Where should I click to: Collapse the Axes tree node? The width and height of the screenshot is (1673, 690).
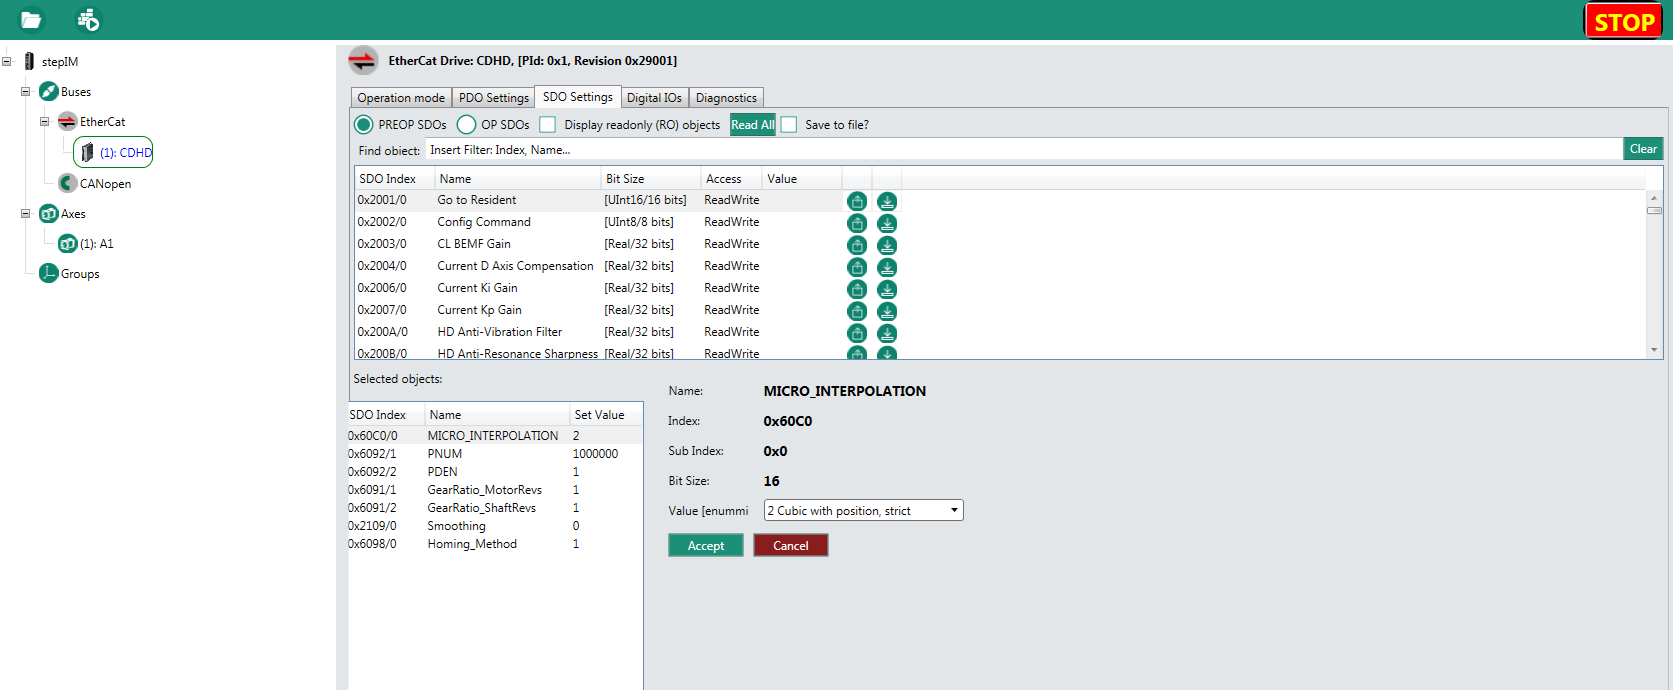[26, 214]
